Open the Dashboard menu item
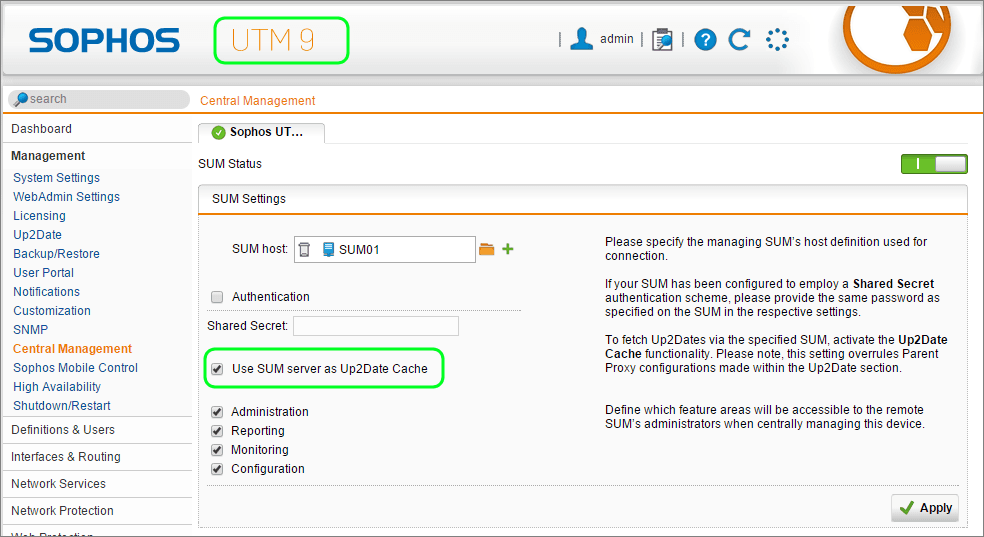This screenshot has height=537, width=984. [41, 129]
